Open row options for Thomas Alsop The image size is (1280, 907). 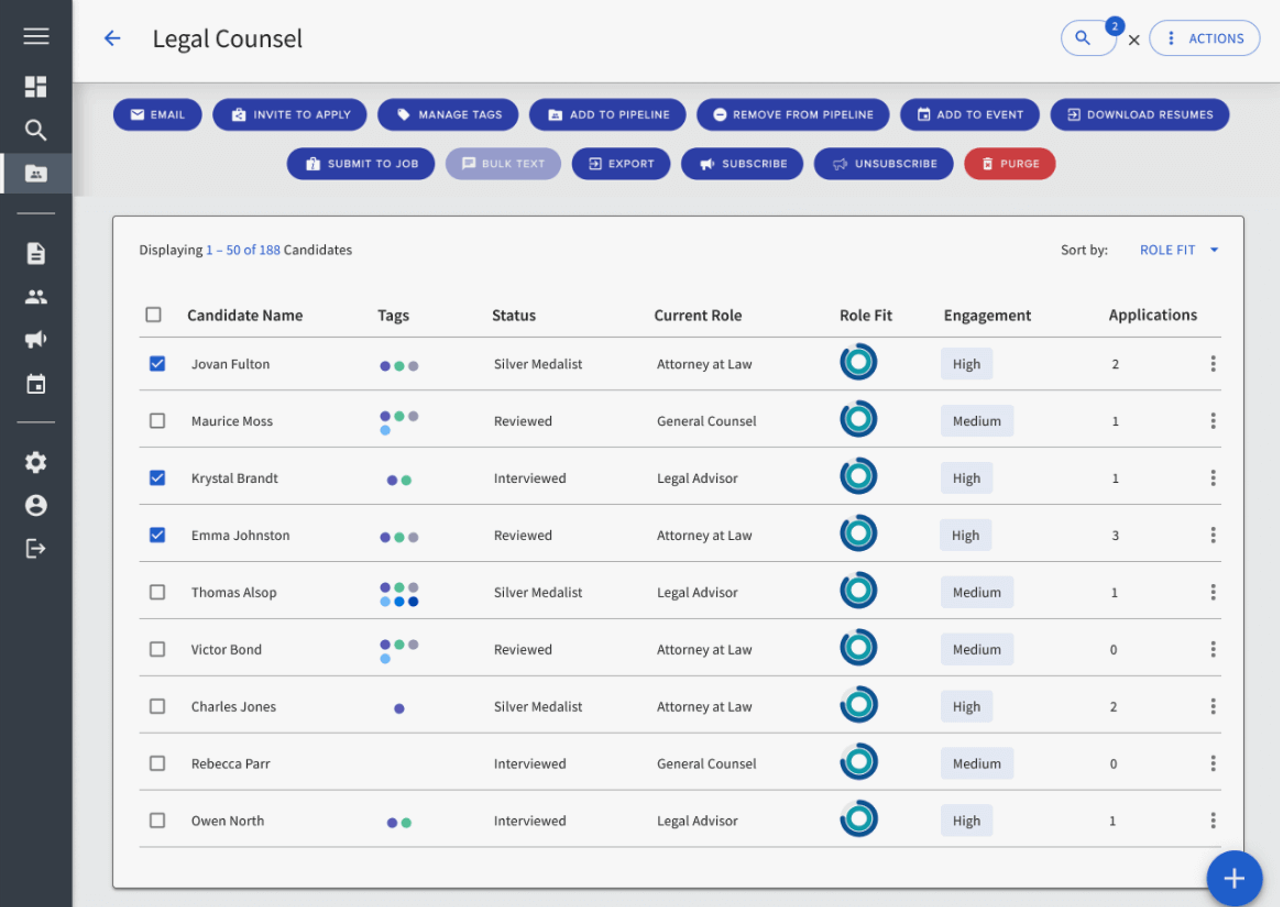(x=1213, y=592)
